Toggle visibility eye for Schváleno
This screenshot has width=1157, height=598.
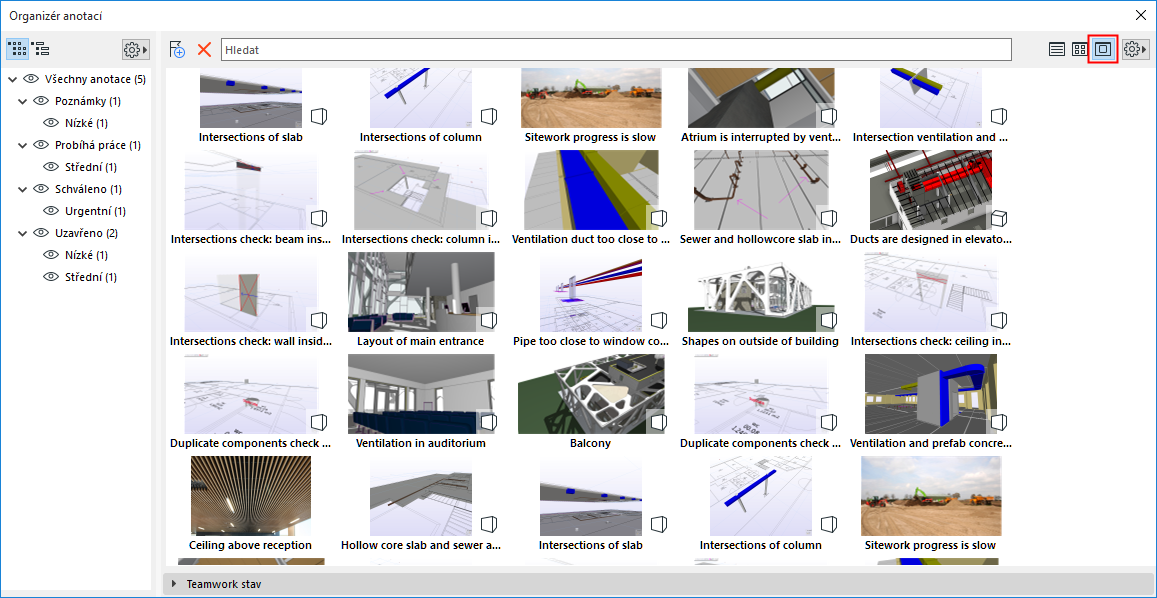41,189
